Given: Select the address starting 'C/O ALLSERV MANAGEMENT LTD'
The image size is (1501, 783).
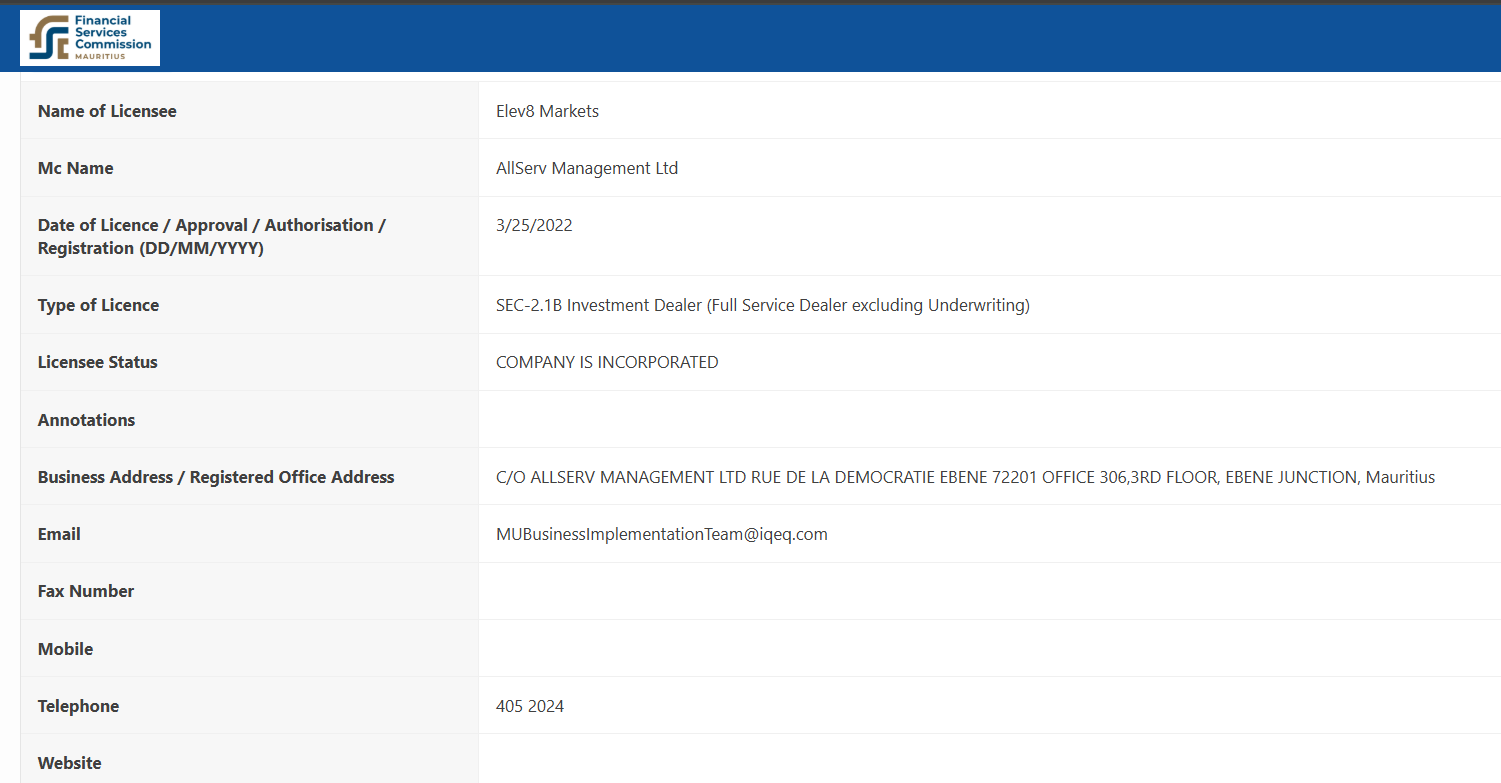Looking at the screenshot, I should [965, 477].
